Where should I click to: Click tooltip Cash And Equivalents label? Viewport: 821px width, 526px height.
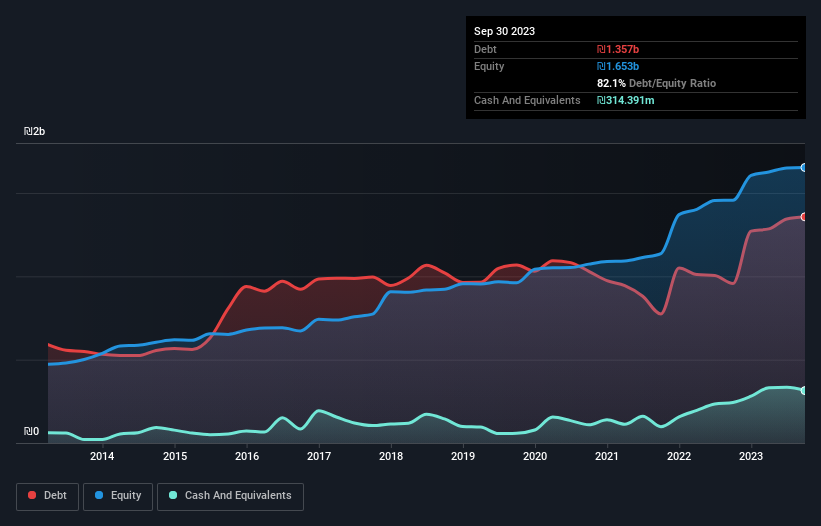pyautogui.click(x=527, y=100)
